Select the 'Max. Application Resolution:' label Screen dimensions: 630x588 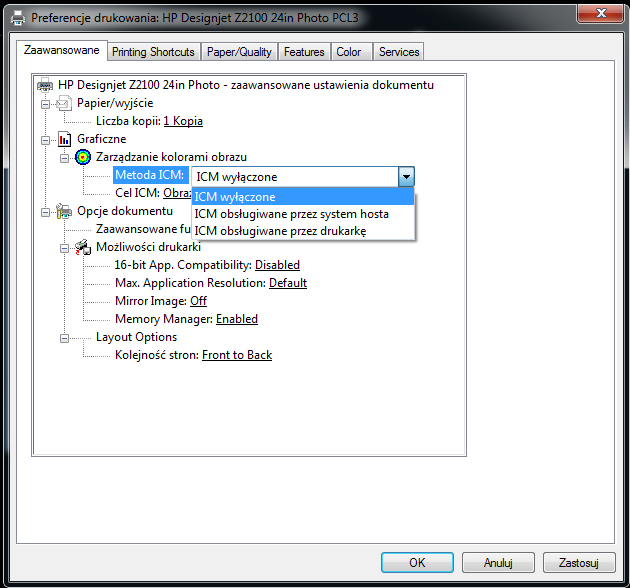190,283
